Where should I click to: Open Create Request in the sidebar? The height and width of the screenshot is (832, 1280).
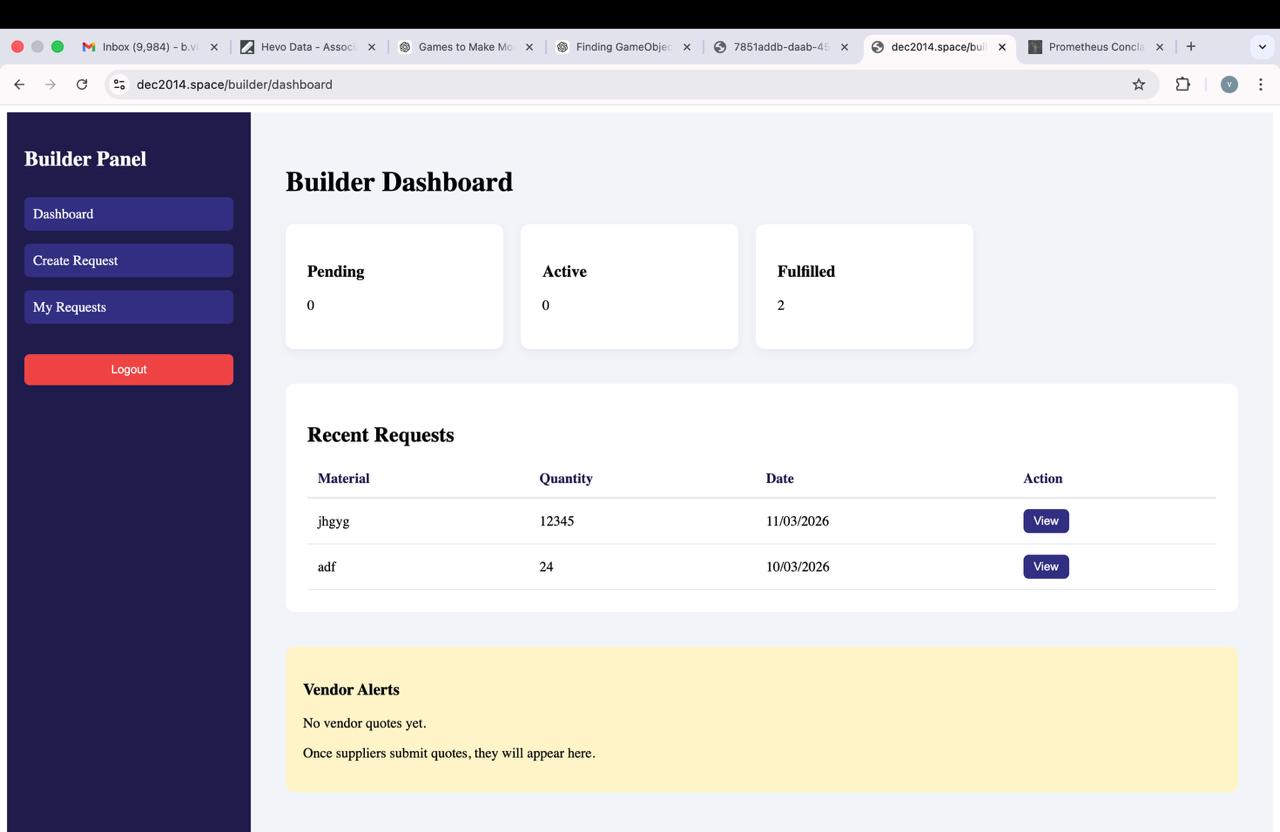[129, 260]
